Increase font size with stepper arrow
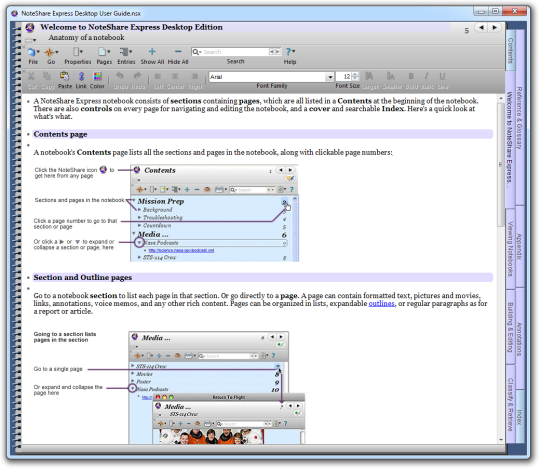Screen dimensions: 540x468 click(355, 74)
